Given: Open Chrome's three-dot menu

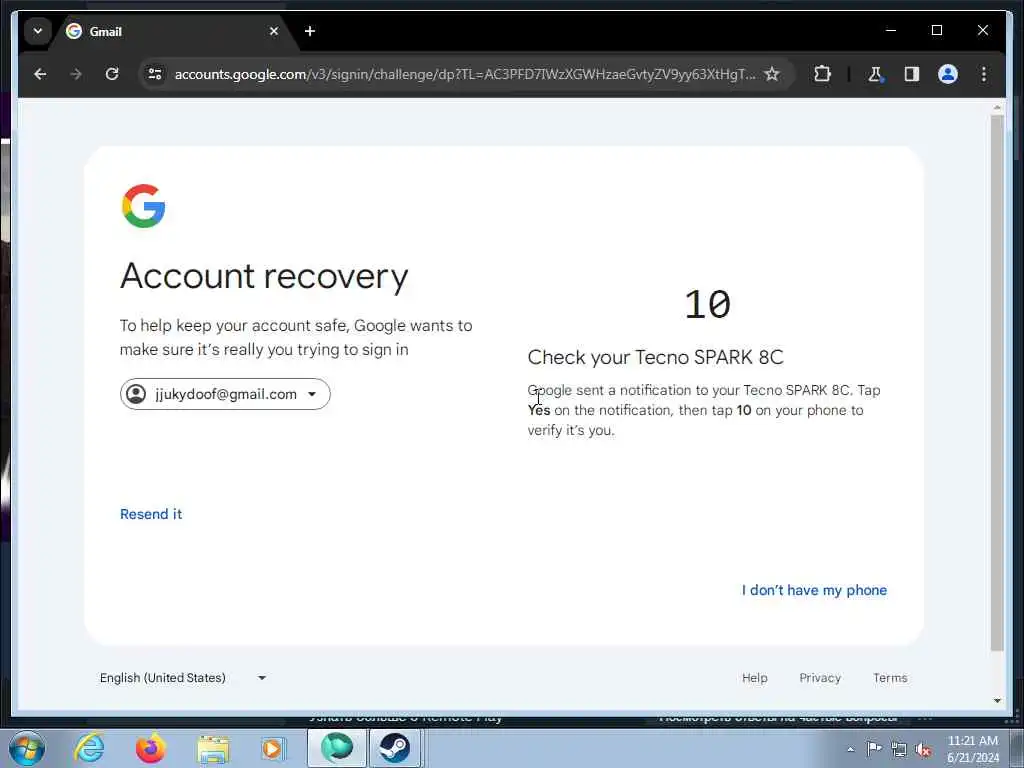Looking at the screenshot, I should click(x=984, y=74).
